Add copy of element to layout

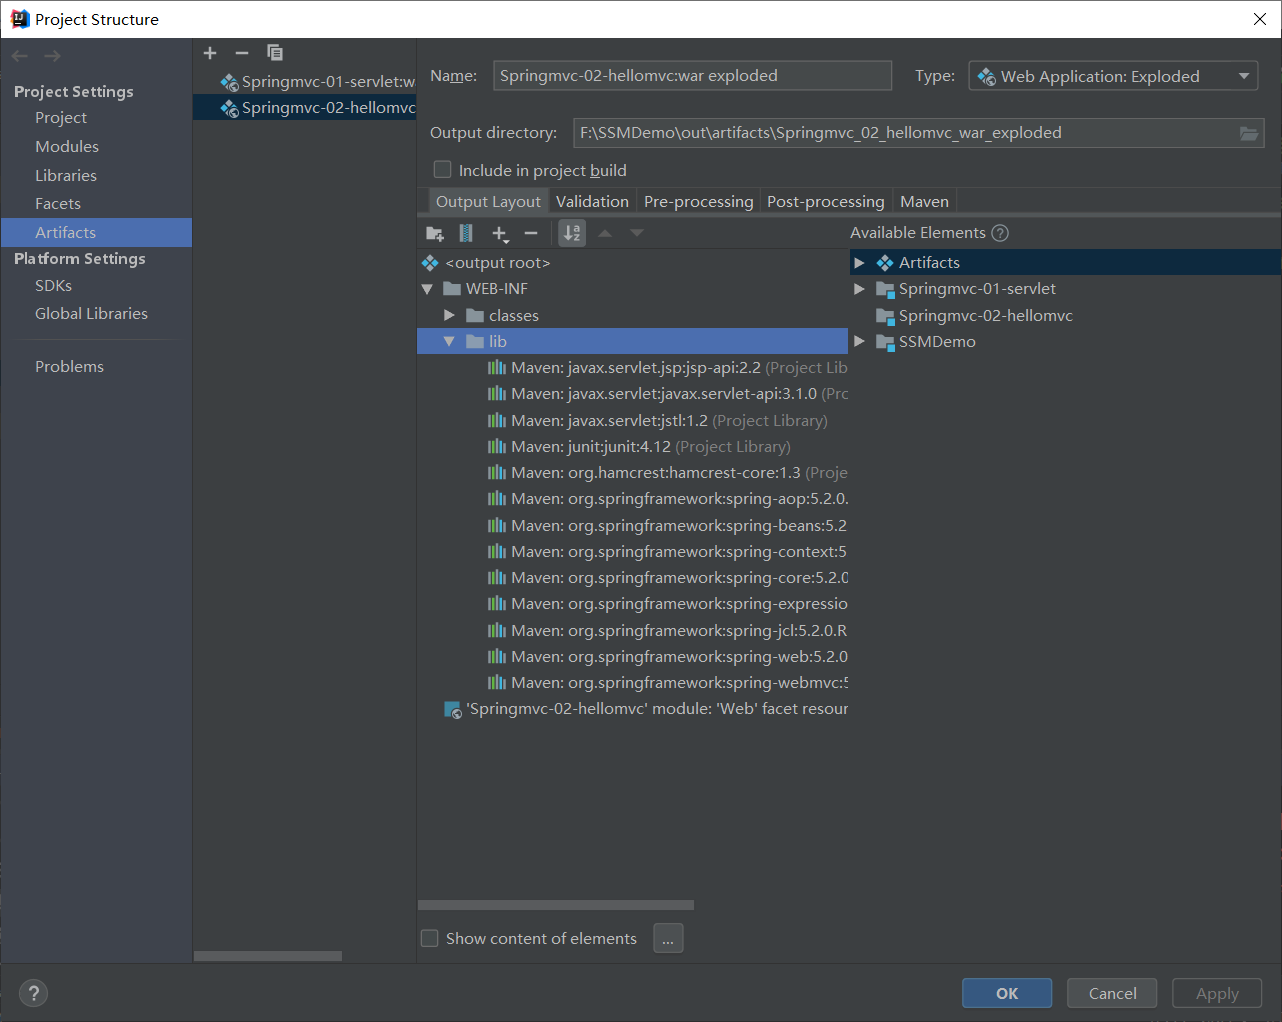(500, 233)
